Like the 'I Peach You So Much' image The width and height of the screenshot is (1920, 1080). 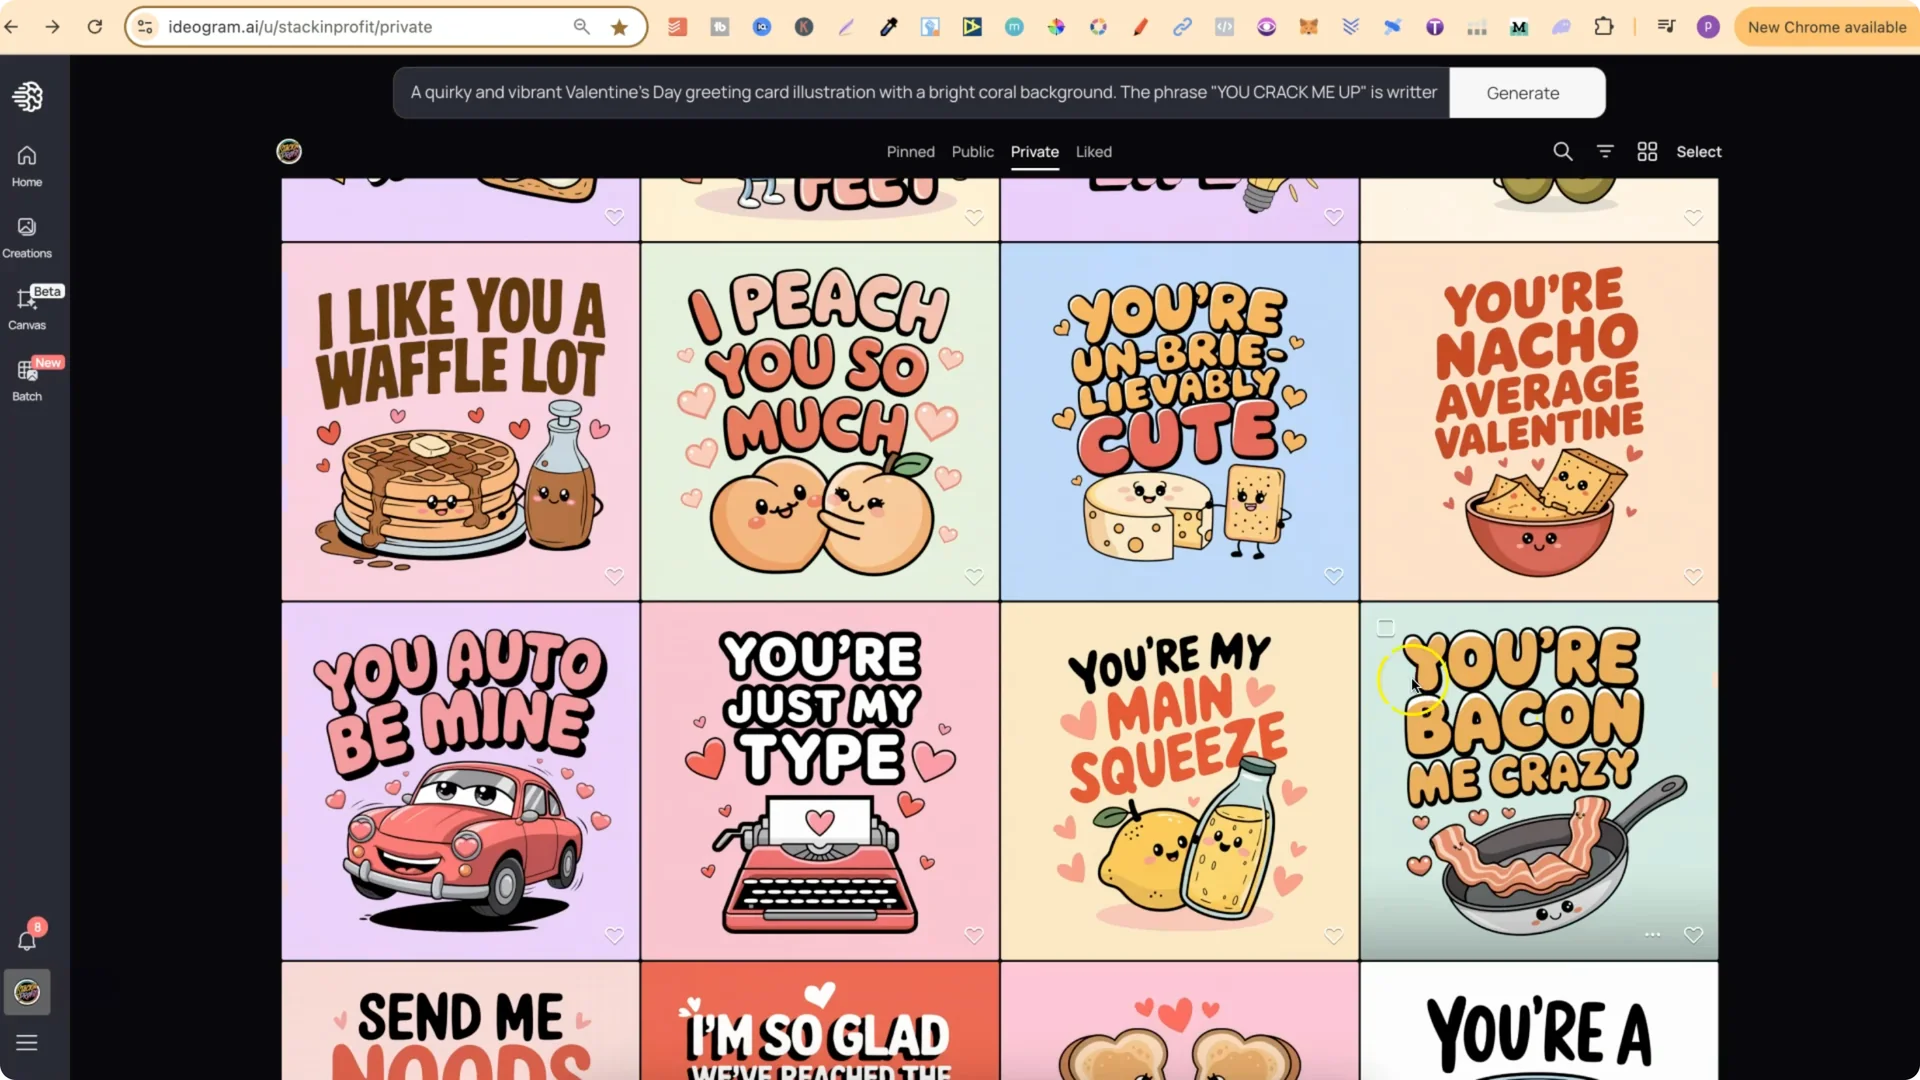click(974, 576)
